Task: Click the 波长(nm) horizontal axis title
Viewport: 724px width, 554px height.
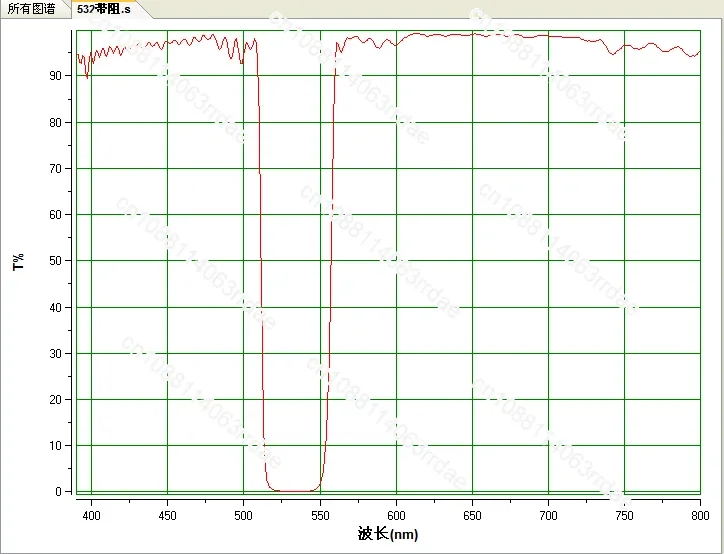Action: (388, 534)
